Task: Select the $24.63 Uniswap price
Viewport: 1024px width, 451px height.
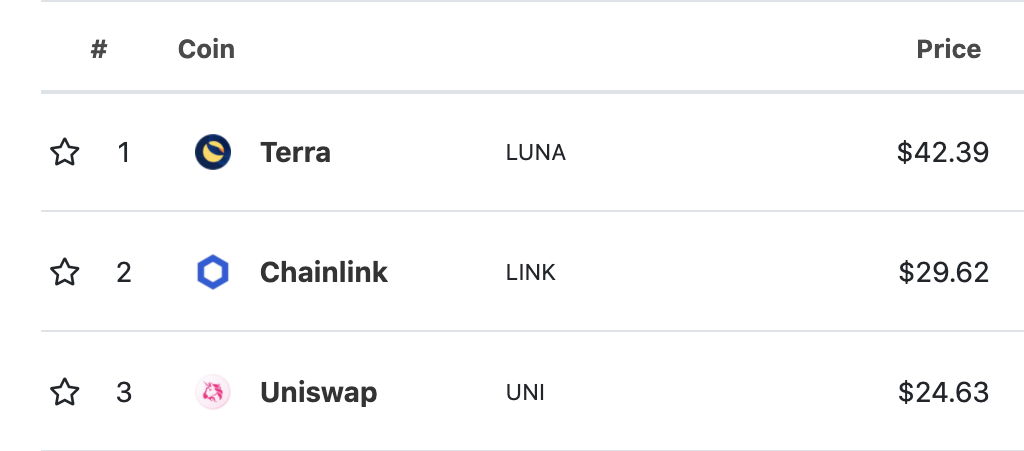Action: tap(944, 392)
